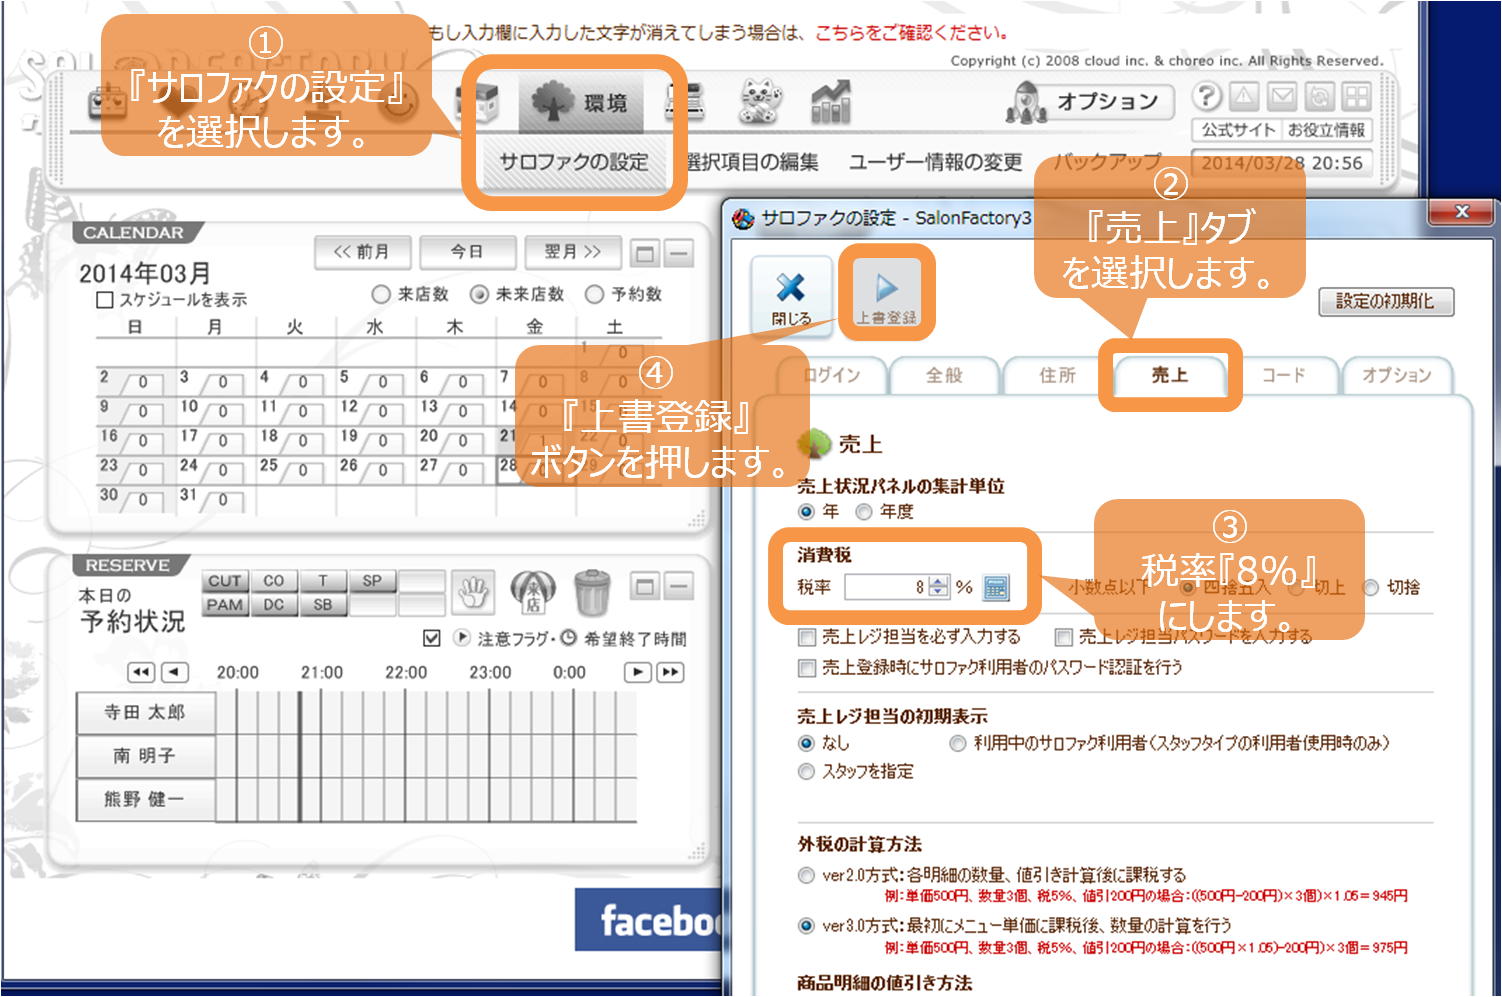Click 設定の初期化 button
The height and width of the screenshot is (997, 1502).
[1385, 301]
